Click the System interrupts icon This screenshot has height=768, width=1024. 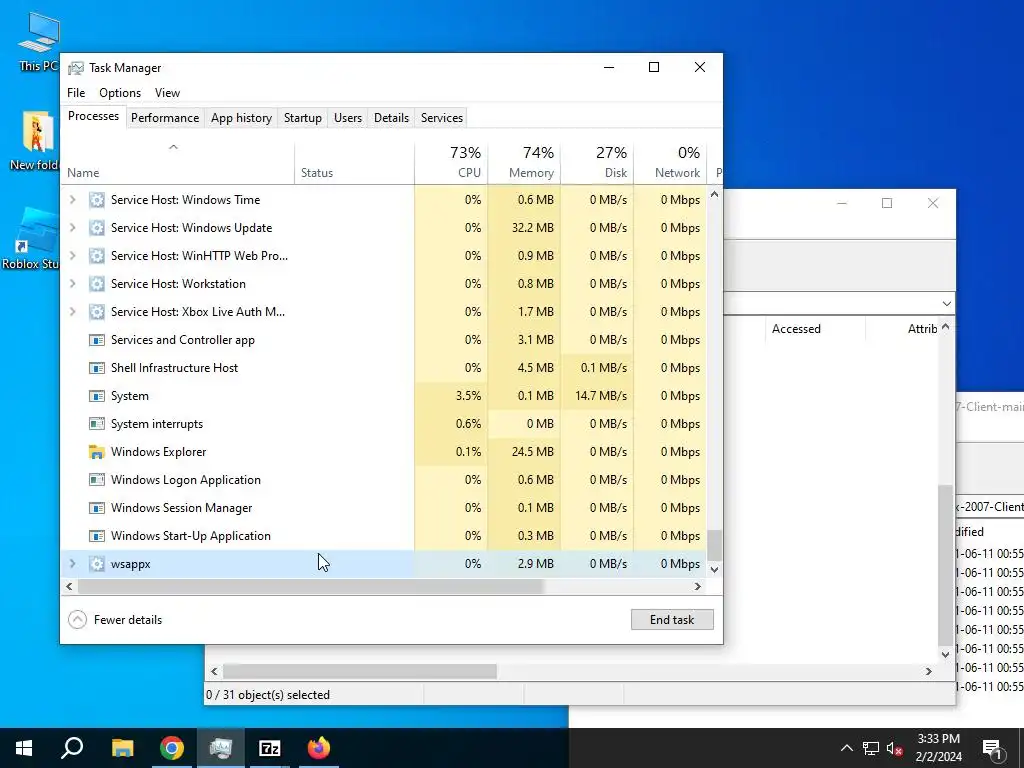pos(97,424)
